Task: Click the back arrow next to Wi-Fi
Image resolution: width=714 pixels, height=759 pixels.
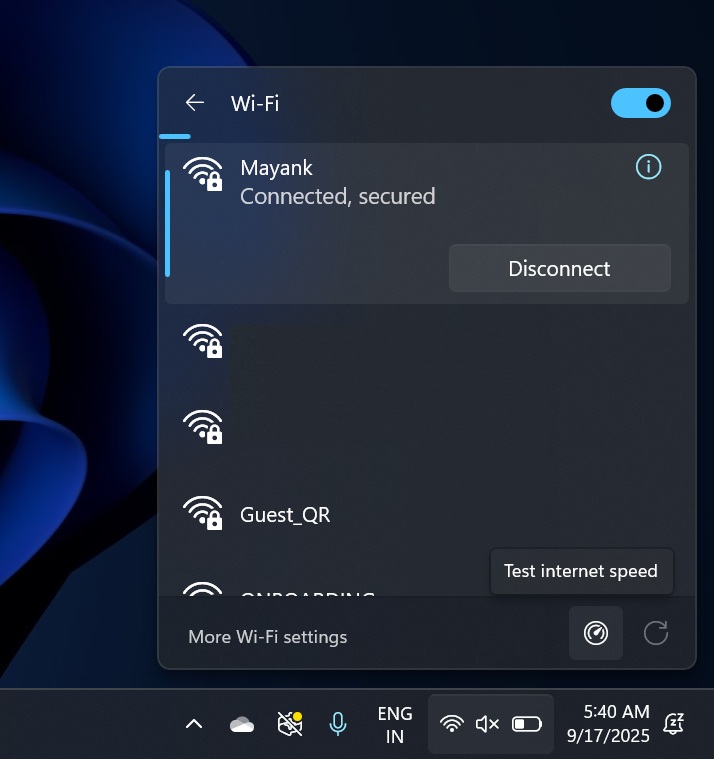Action: 195,103
